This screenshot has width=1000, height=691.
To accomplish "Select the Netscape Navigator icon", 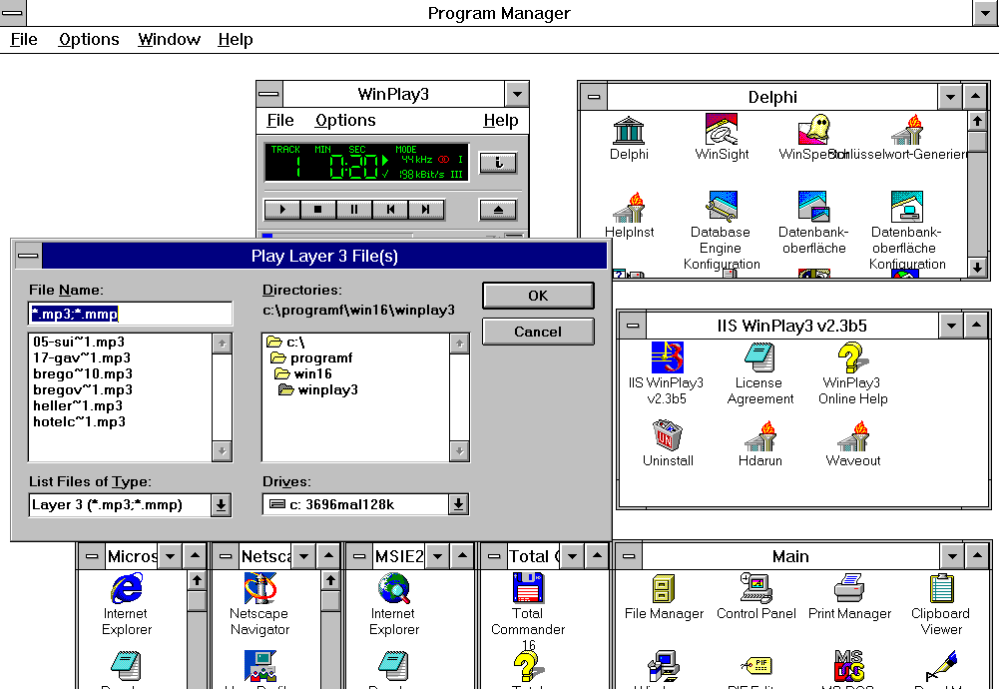I will [260, 588].
